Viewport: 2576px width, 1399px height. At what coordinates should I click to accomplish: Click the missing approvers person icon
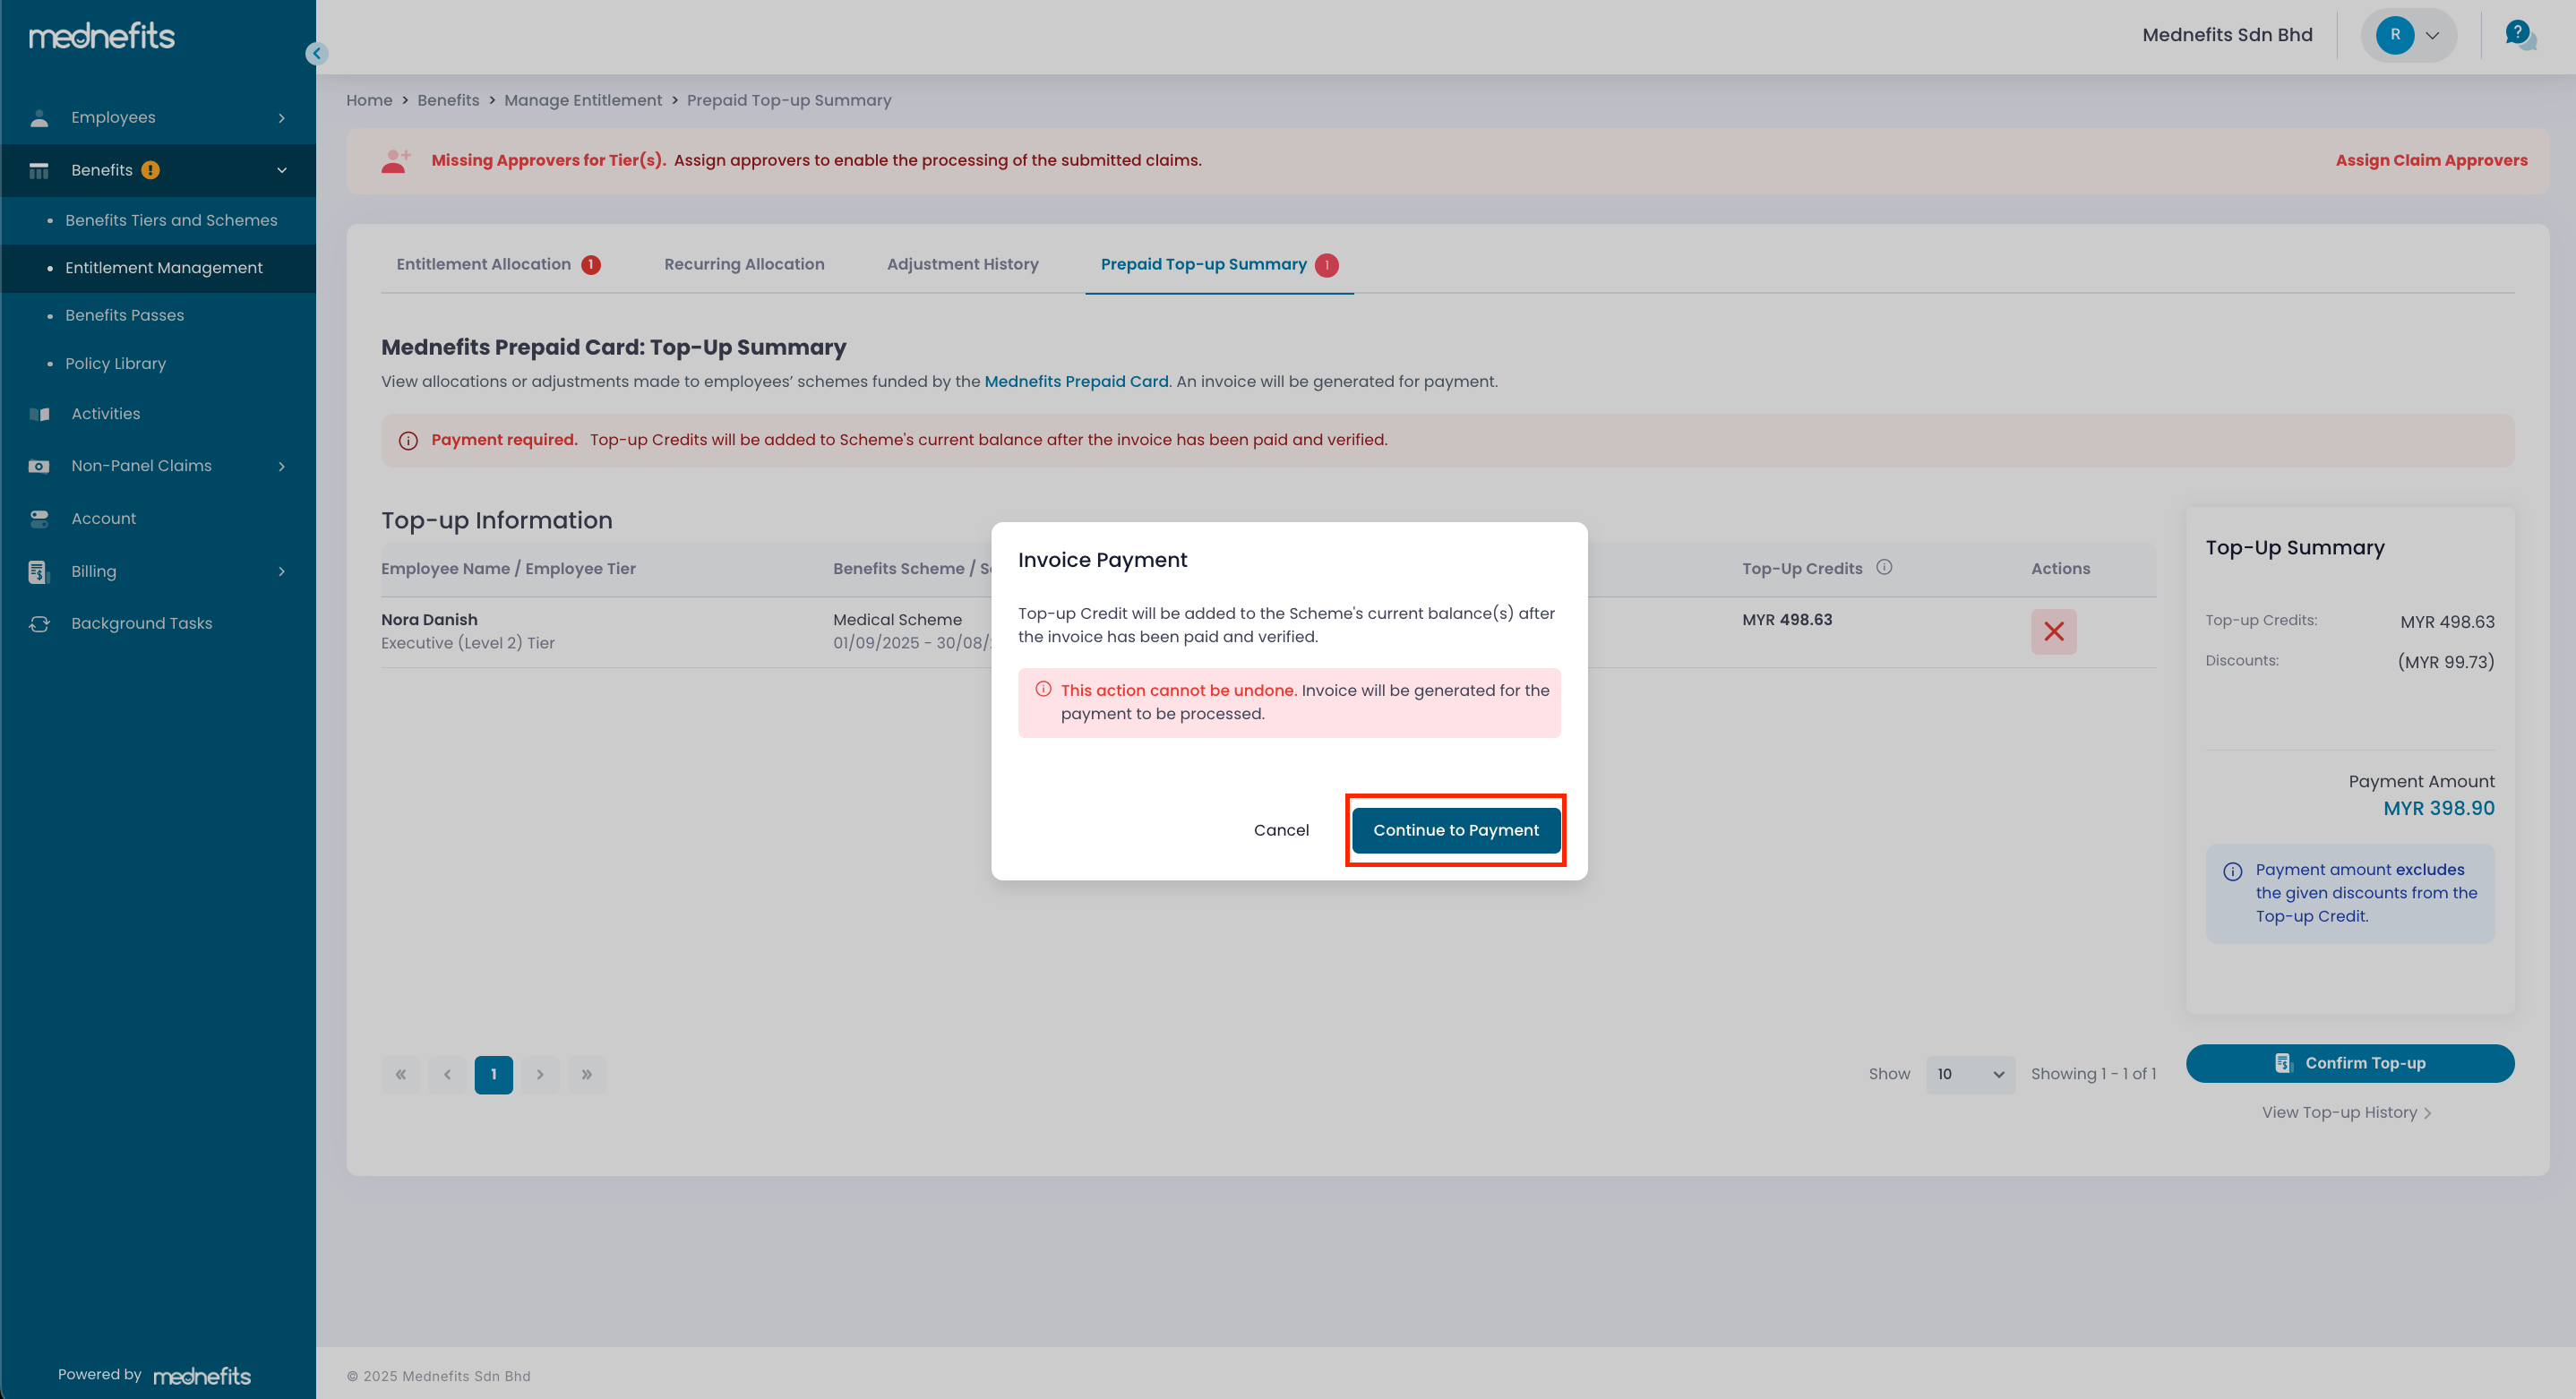pyautogui.click(x=396, y=160)
